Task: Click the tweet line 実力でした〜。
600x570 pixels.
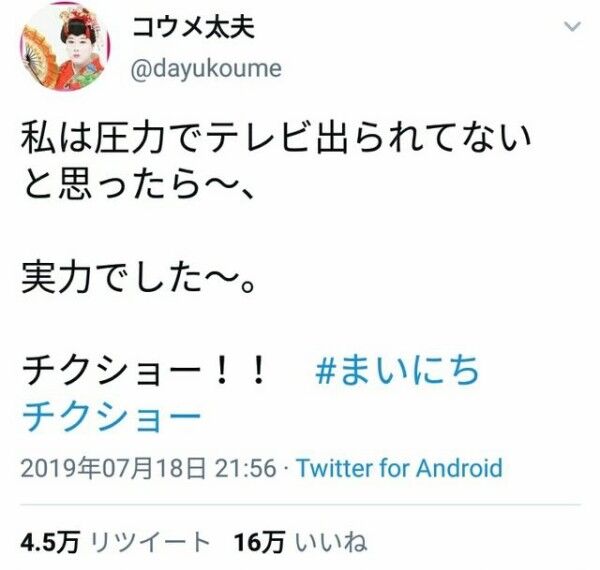Action: [x=138, y=278]
